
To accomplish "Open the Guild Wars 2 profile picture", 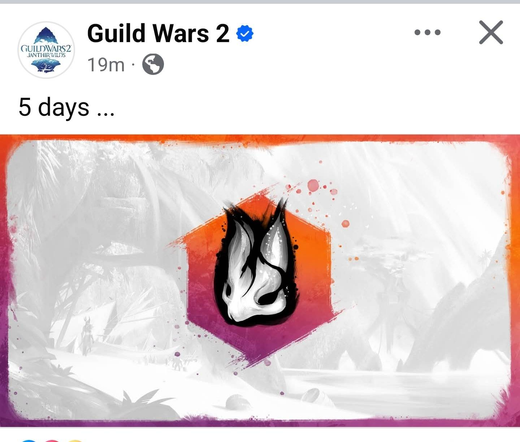I will (46, 50).
